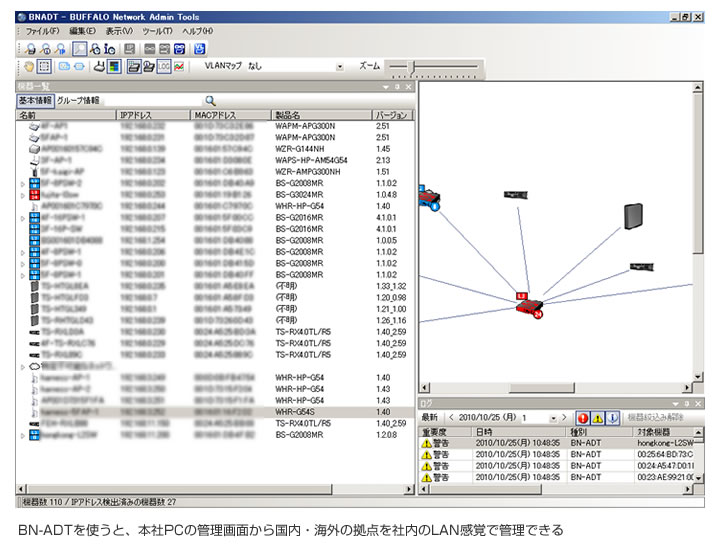This screenshot has height=550, width=720.
Task: Expand the BS-G2008MR 1.2.0.8 device row
Action: click(x=22, y=435)
